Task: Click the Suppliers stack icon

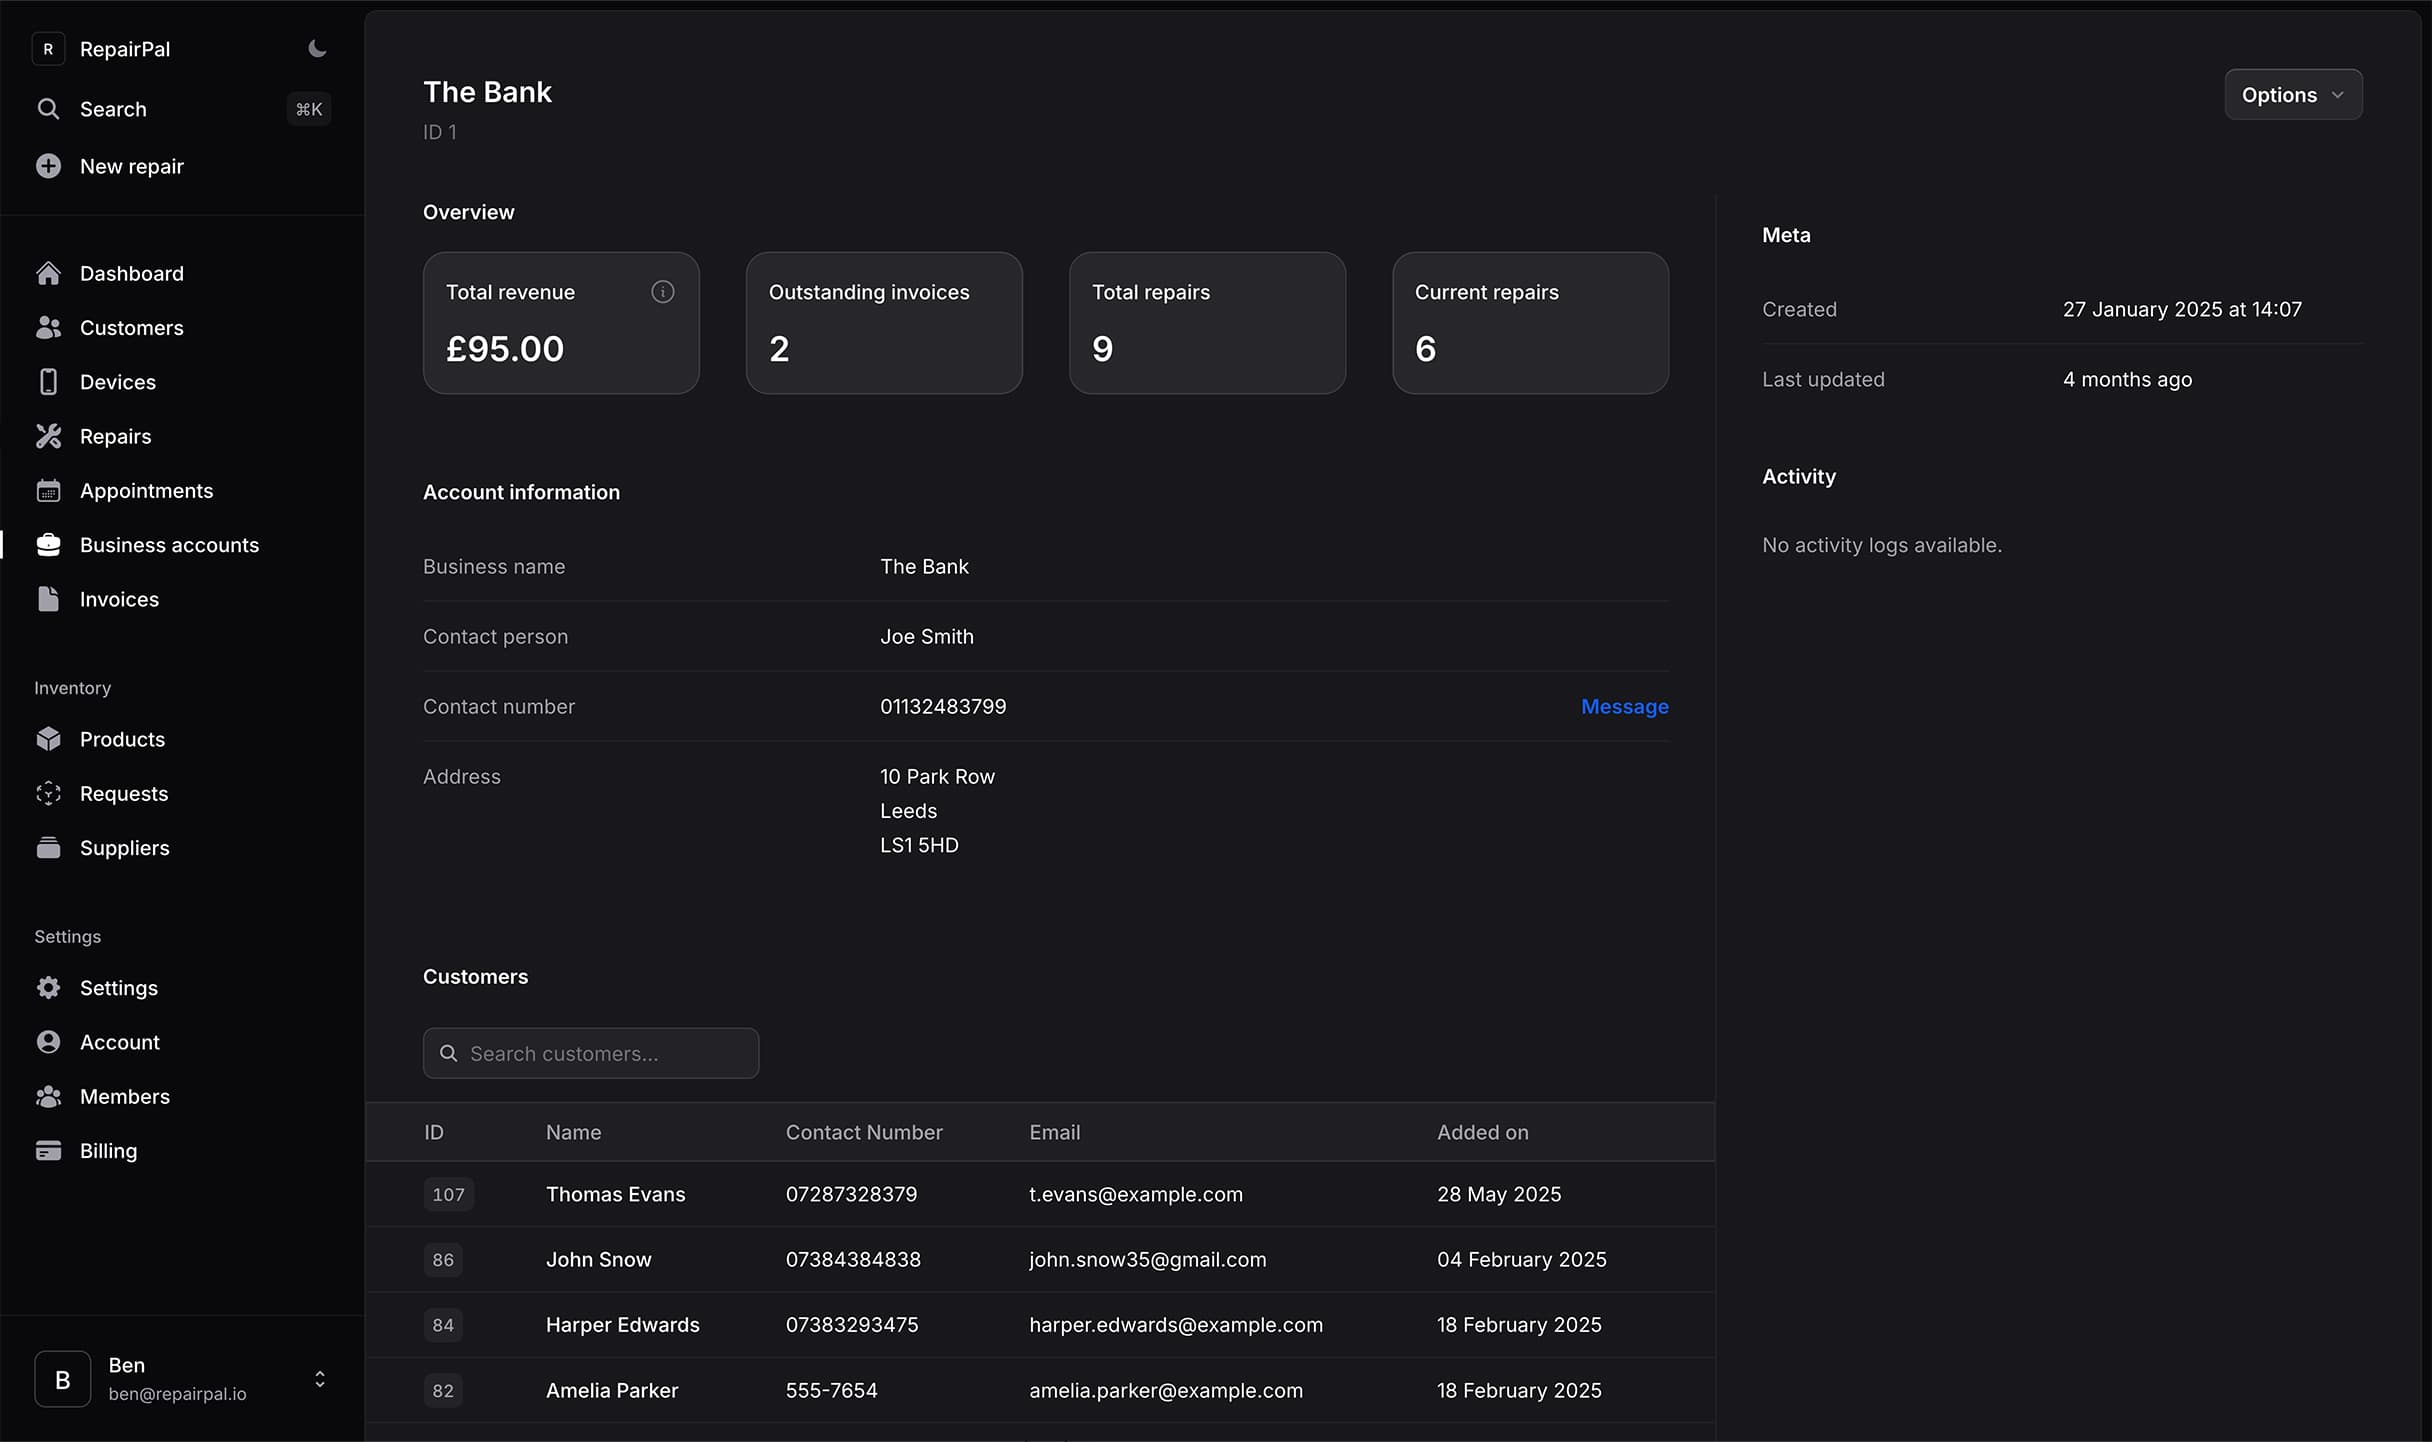Action: coord(48,848)
